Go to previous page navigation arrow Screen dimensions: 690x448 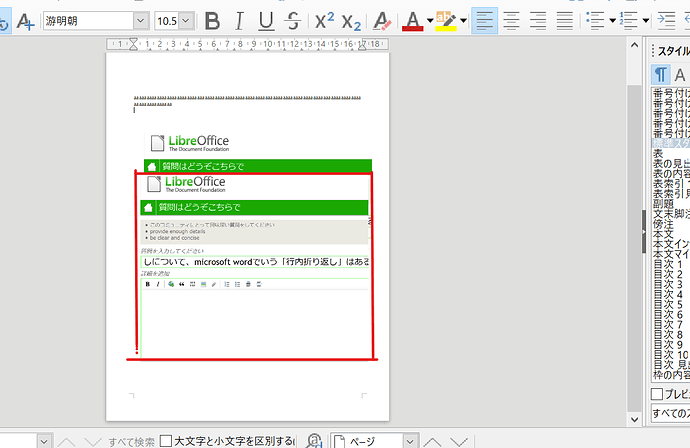433,441
